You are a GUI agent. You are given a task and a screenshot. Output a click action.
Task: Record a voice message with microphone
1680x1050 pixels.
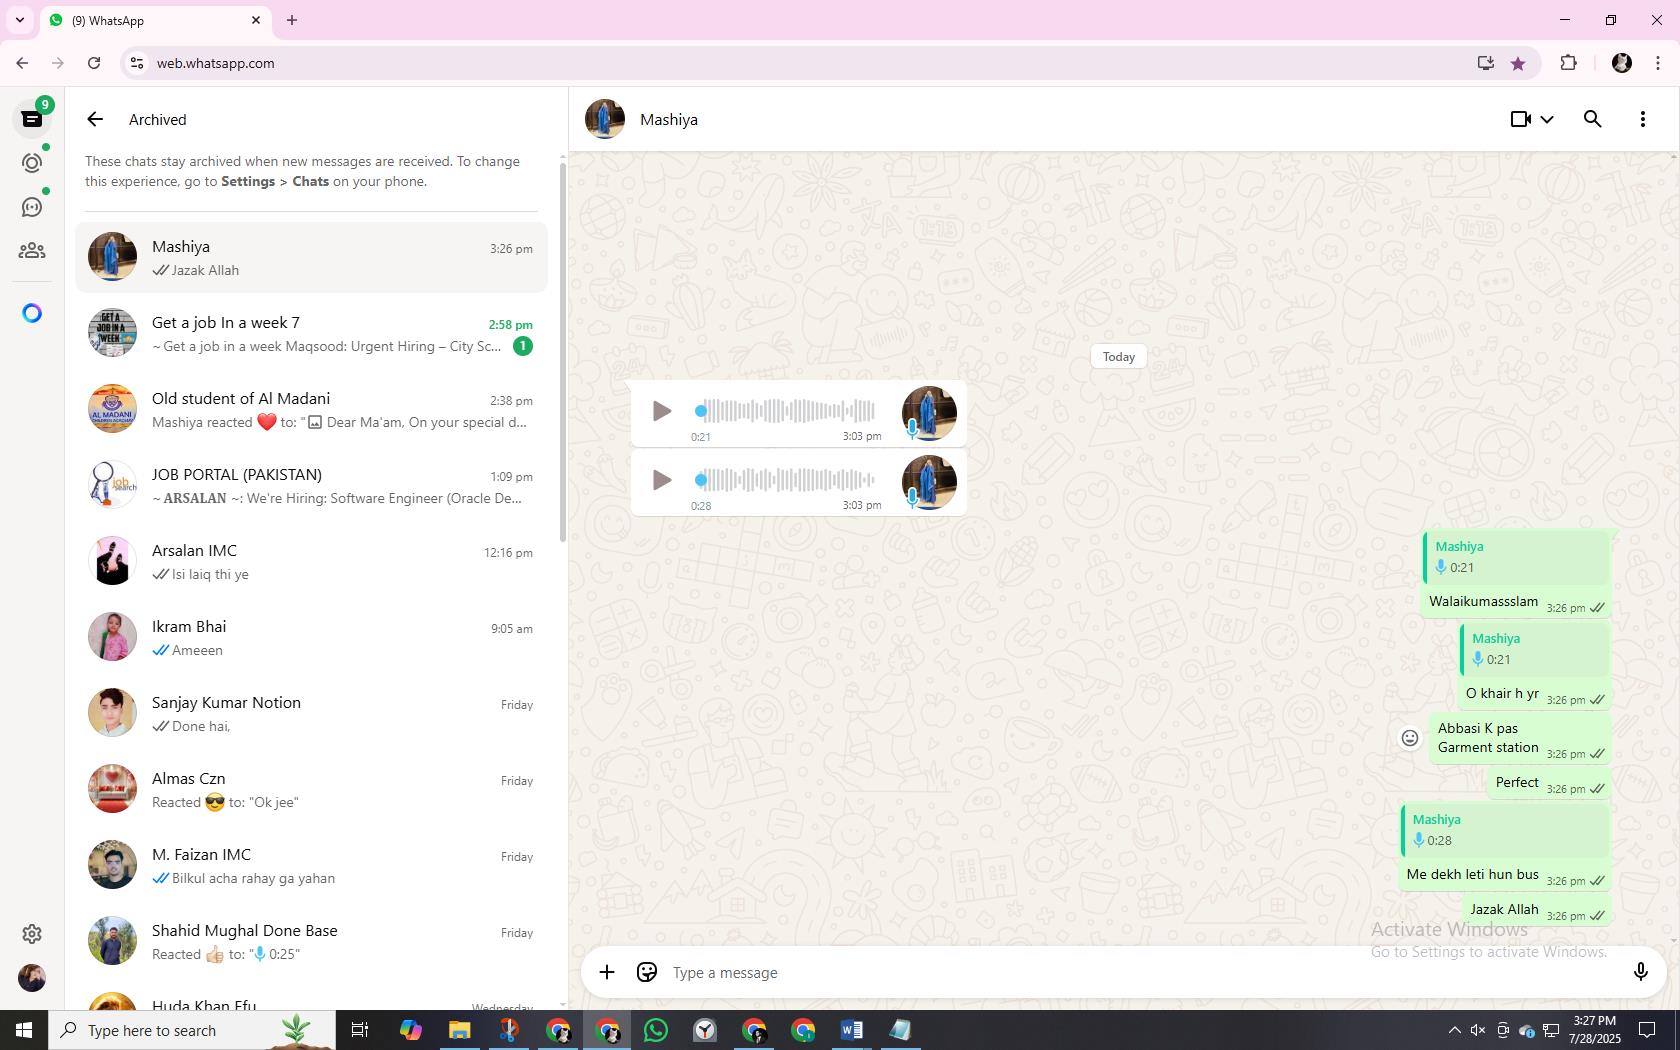1640,972
